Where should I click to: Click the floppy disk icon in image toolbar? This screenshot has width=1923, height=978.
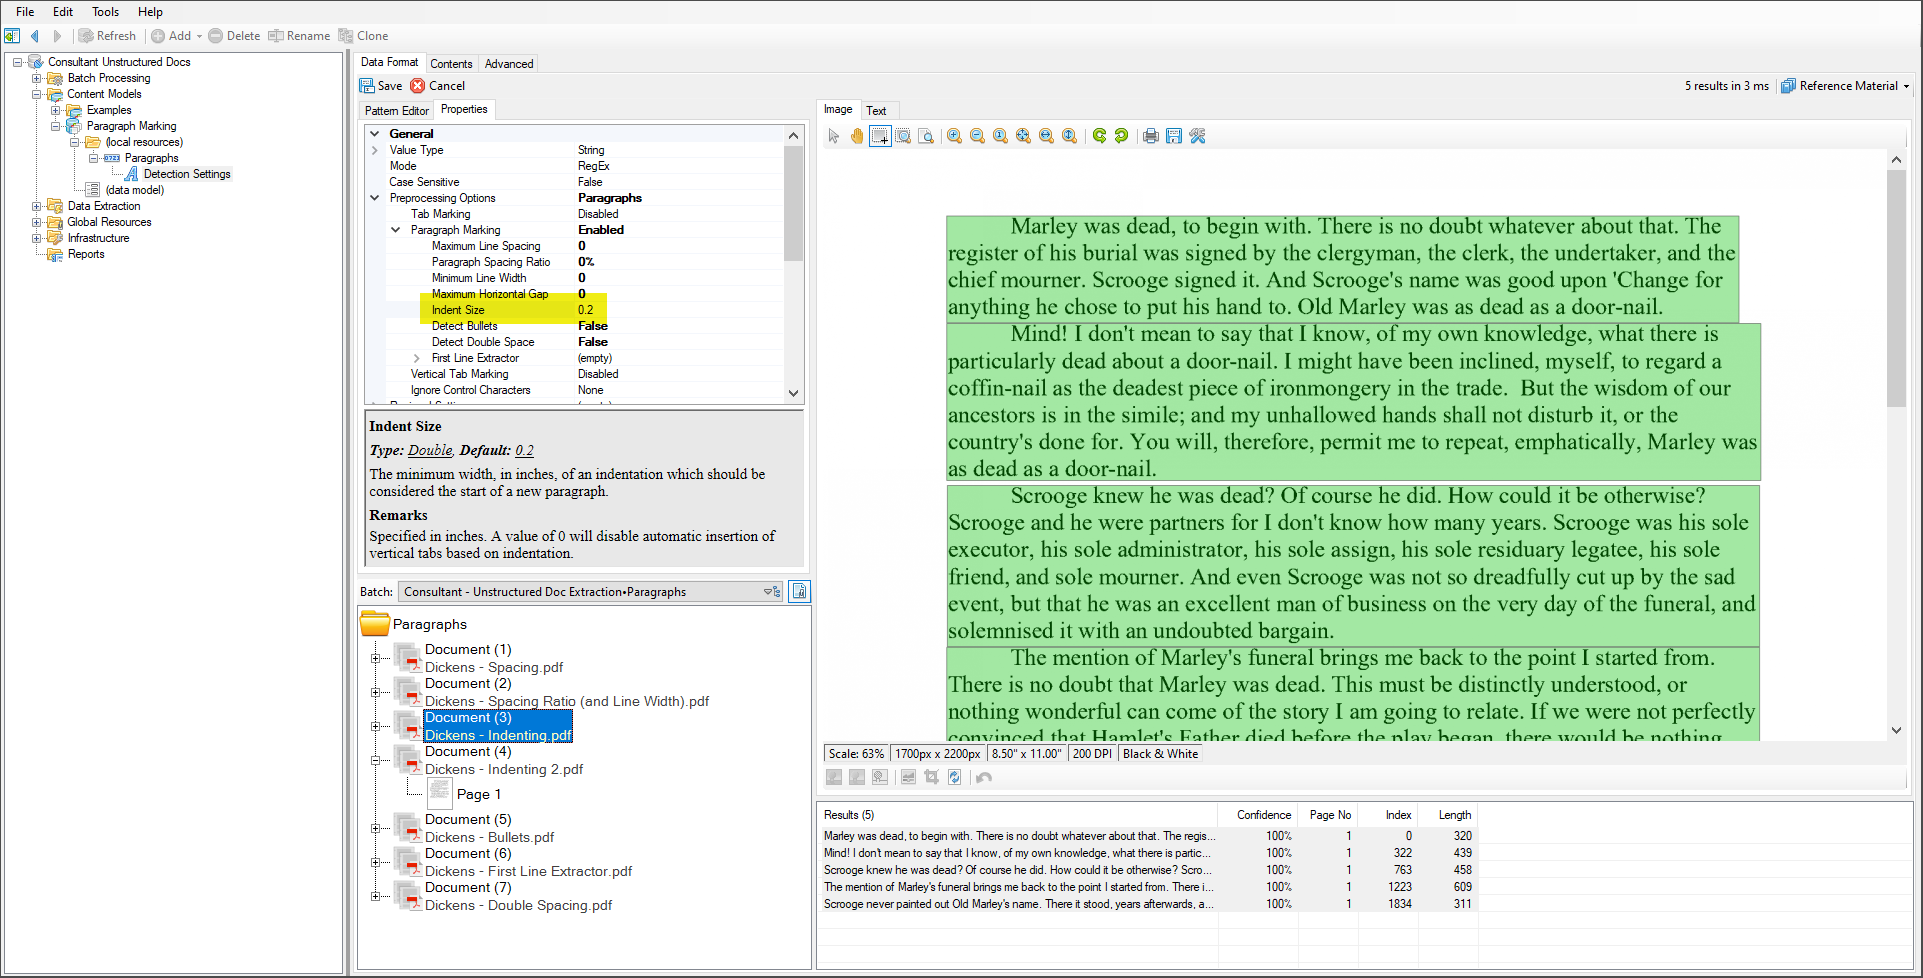(x=1174, y=136)
